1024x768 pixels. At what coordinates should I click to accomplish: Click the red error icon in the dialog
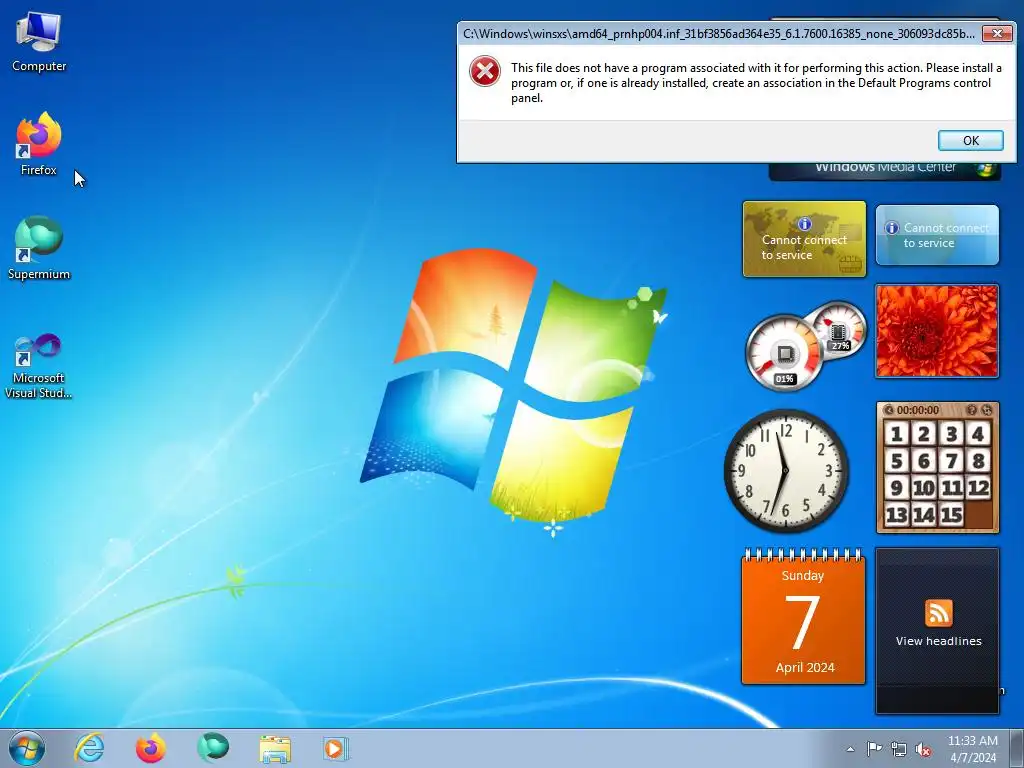pos(485,72)
